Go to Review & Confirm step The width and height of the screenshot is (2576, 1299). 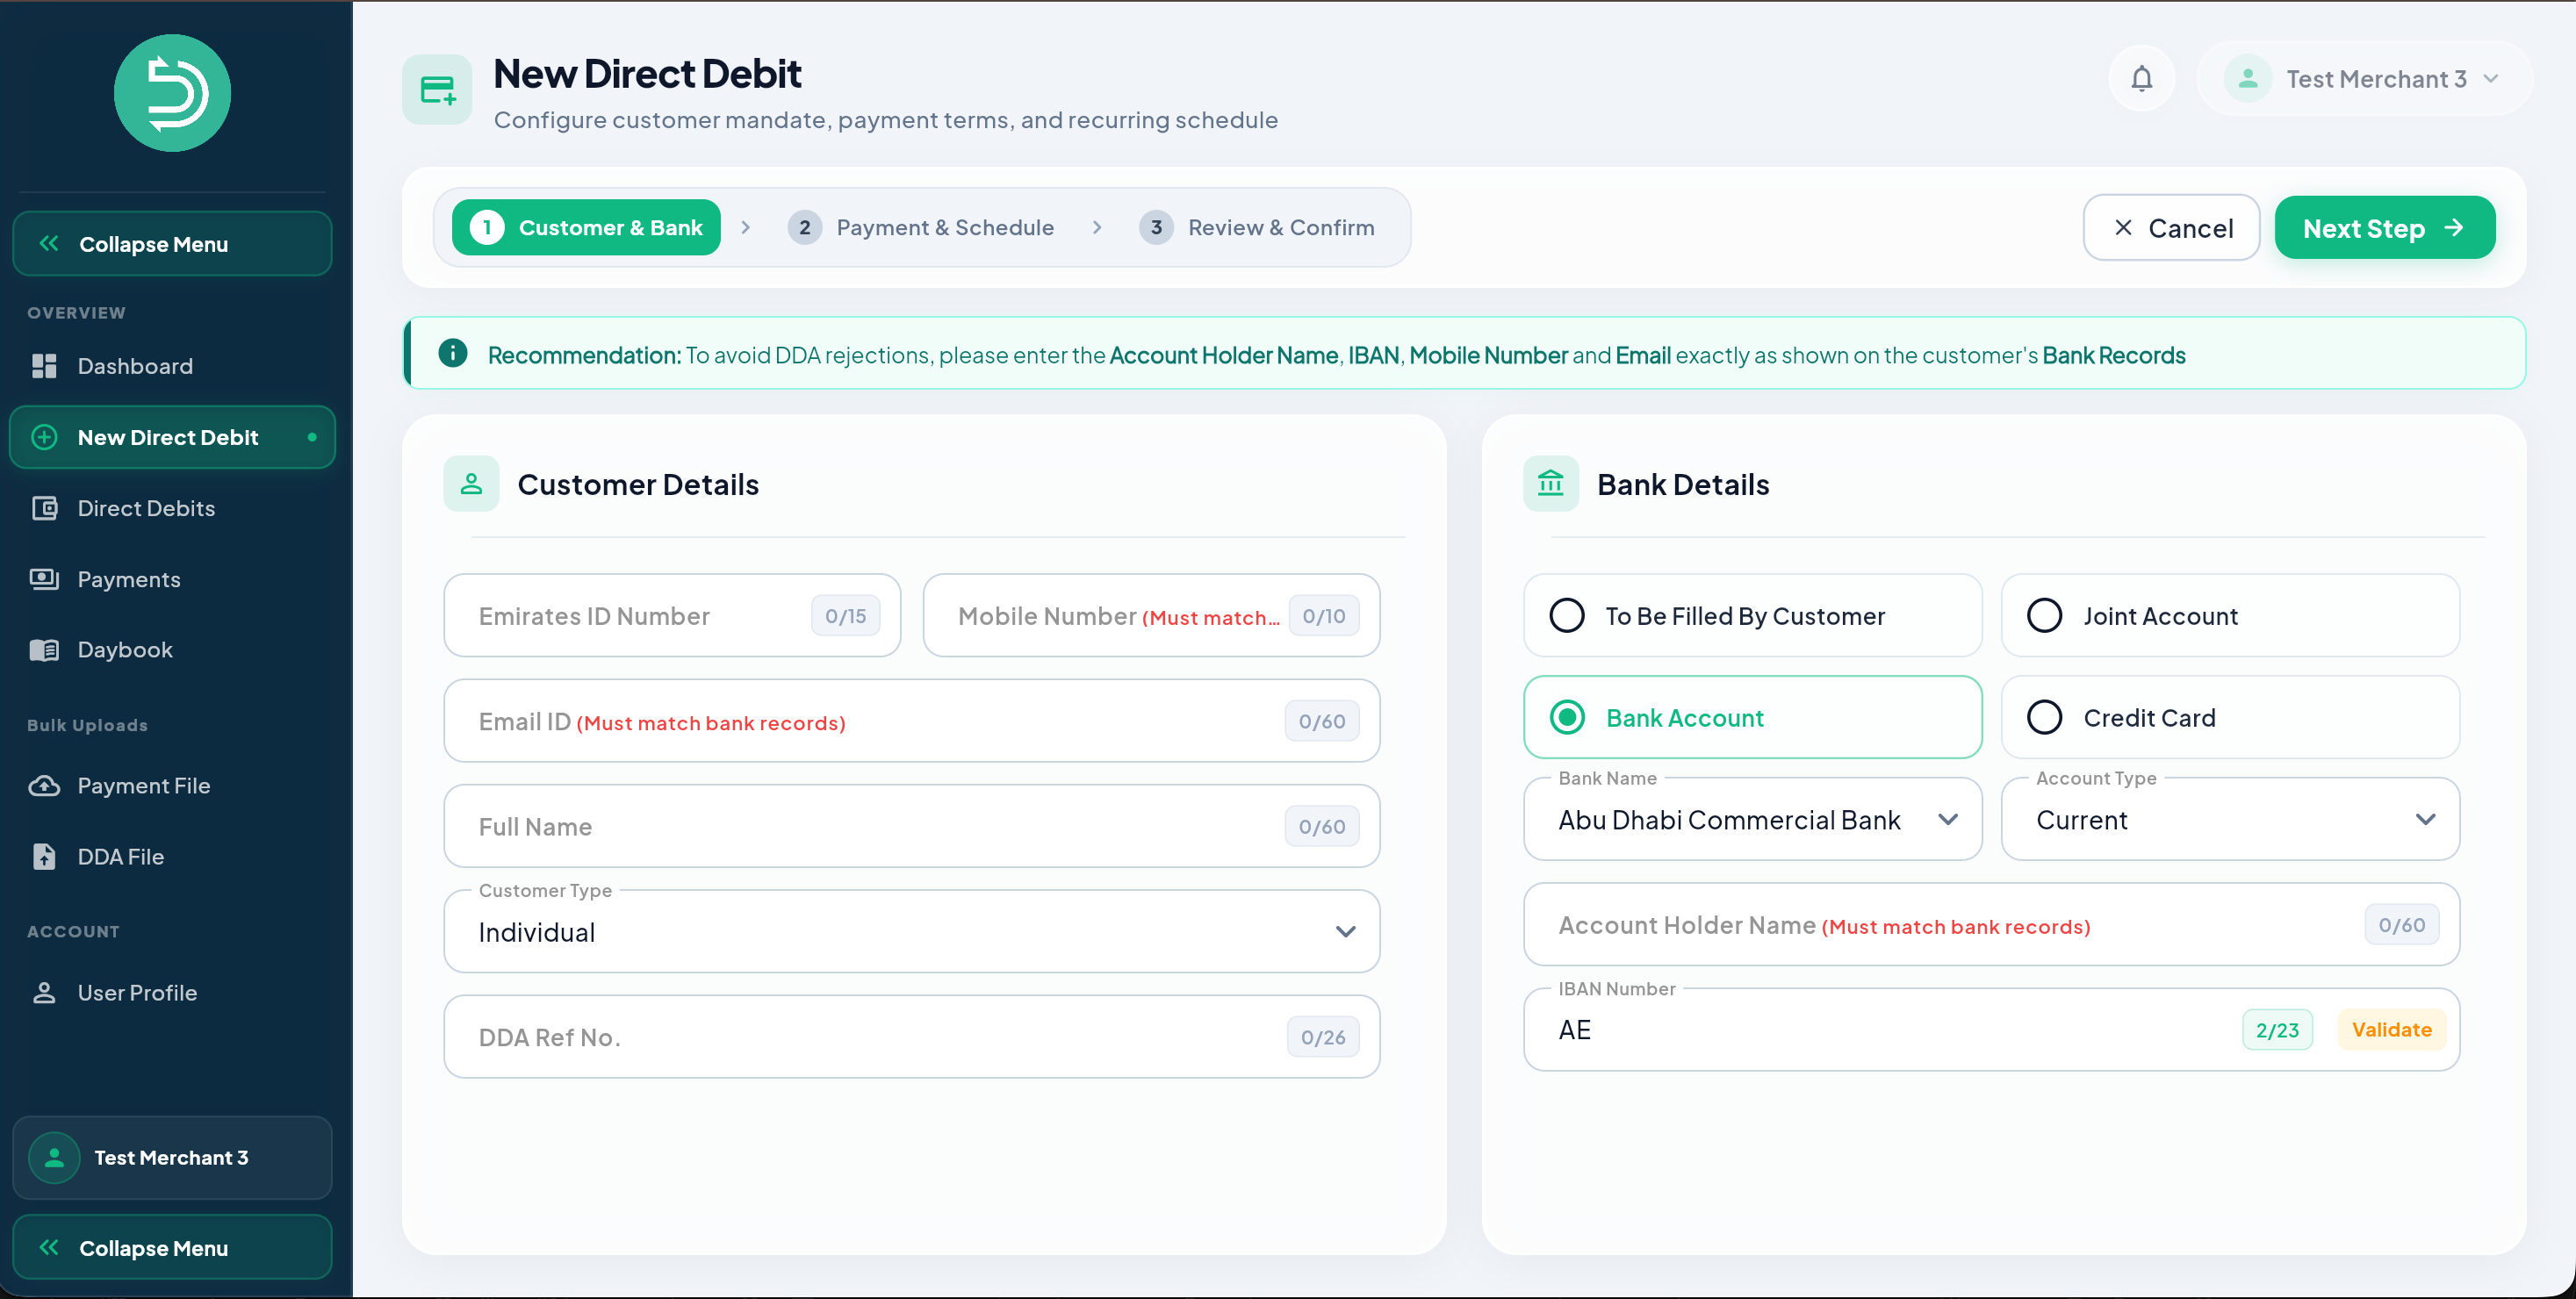(1257, 228)
